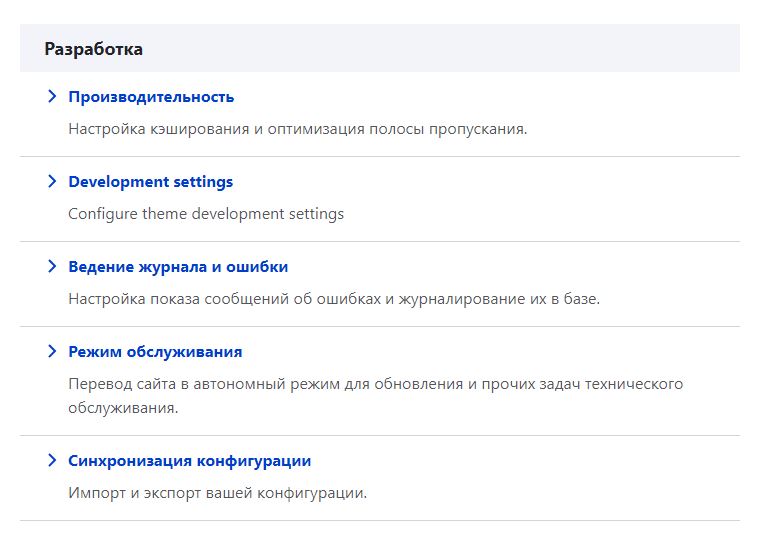Click the Настройка кэширования description text
This screenshot has width=762, height=547.
[297, 129]
